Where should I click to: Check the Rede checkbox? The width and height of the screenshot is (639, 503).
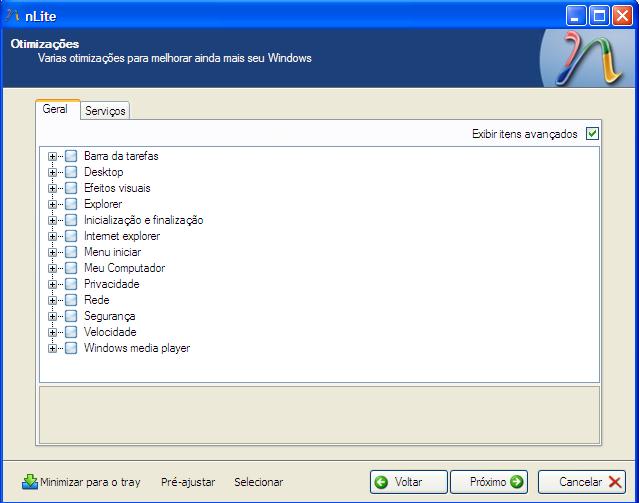pyautogui.click(x=71, y=300)
